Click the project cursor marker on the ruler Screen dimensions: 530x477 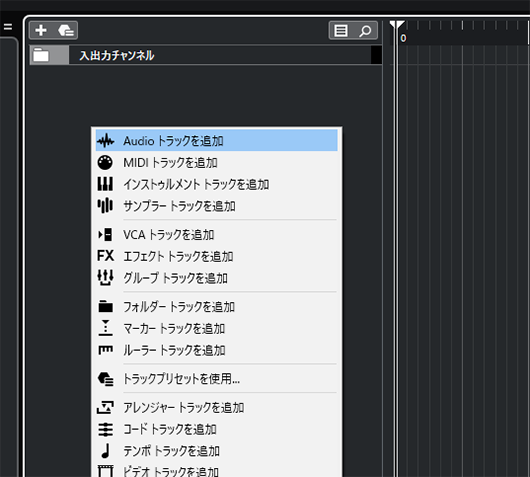[397, 25]
